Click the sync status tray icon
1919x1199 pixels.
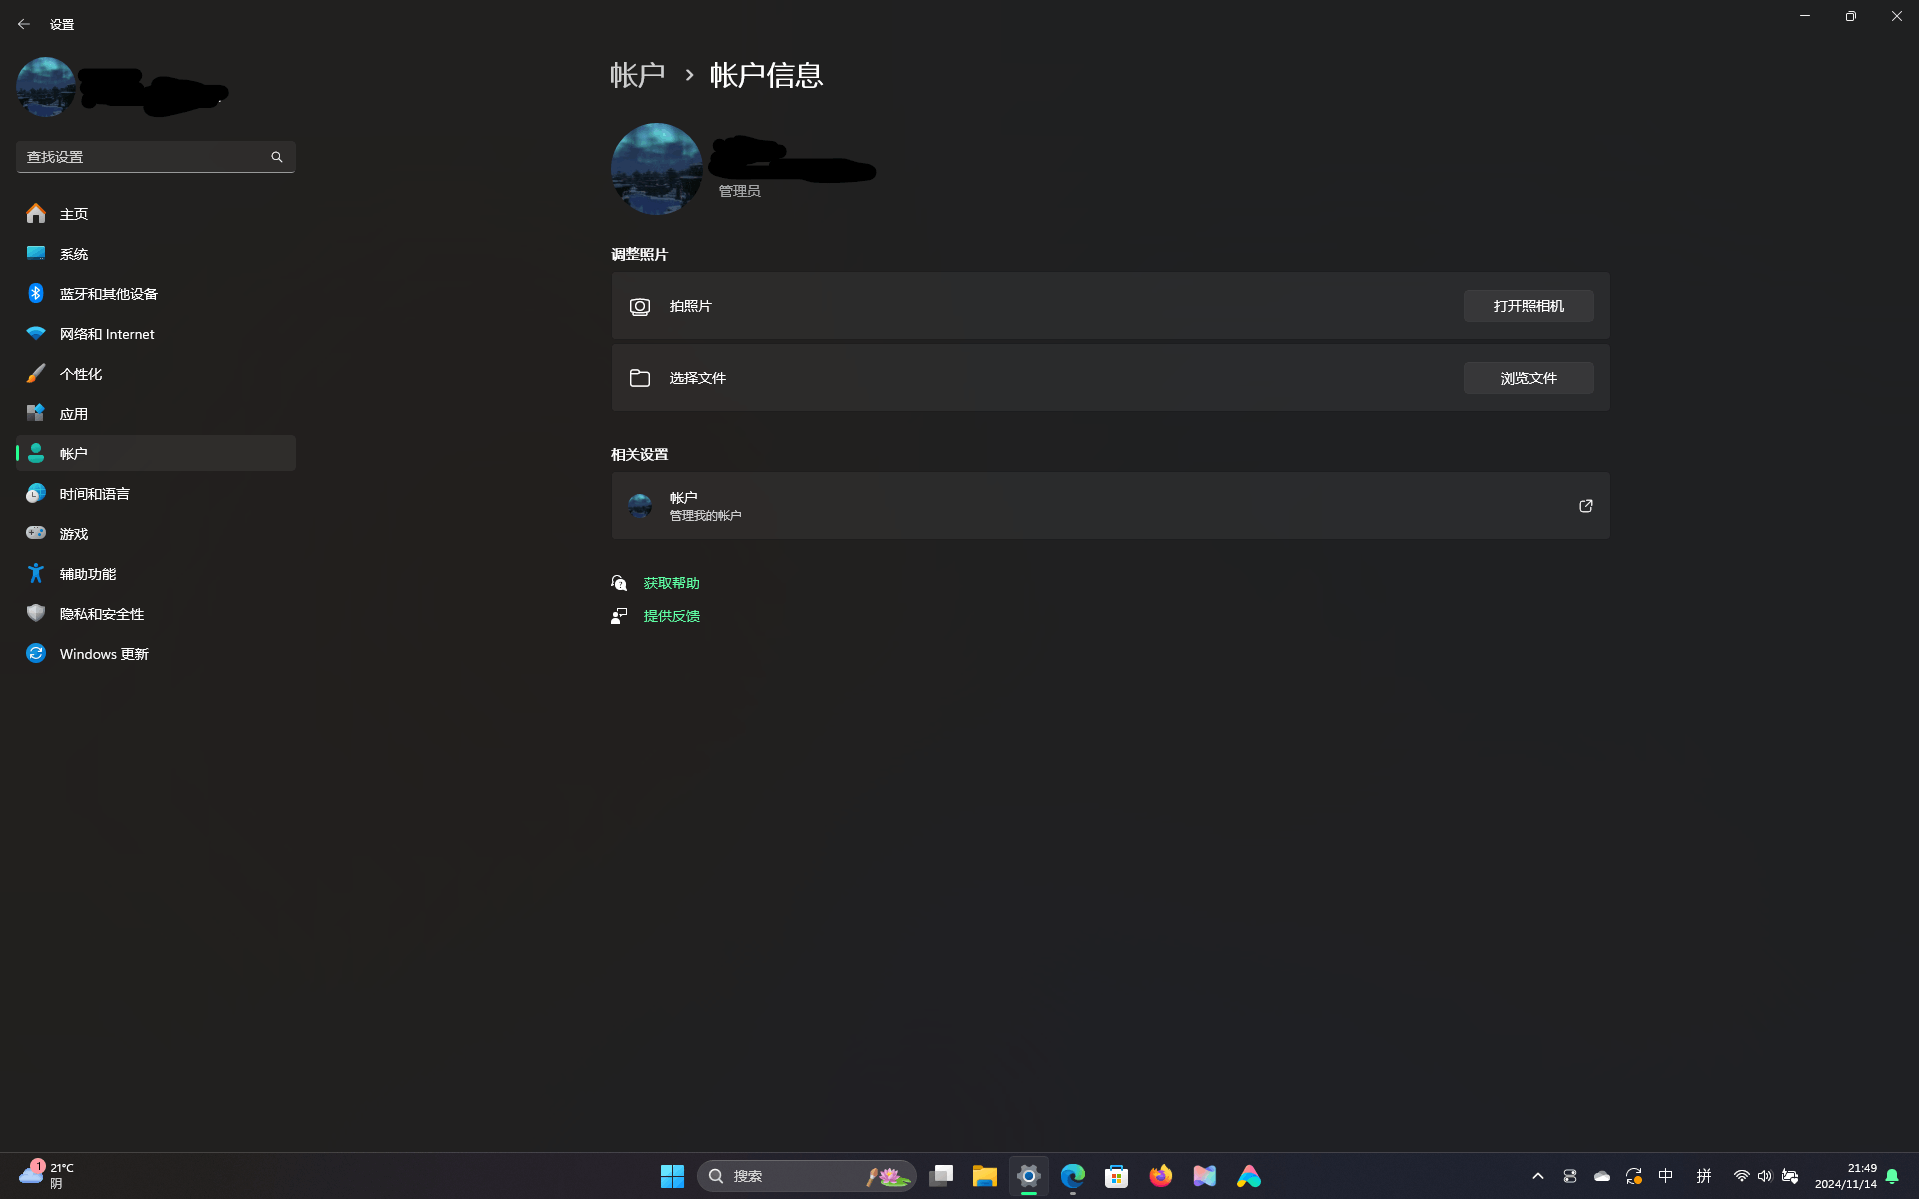tap(1634, 1176)
